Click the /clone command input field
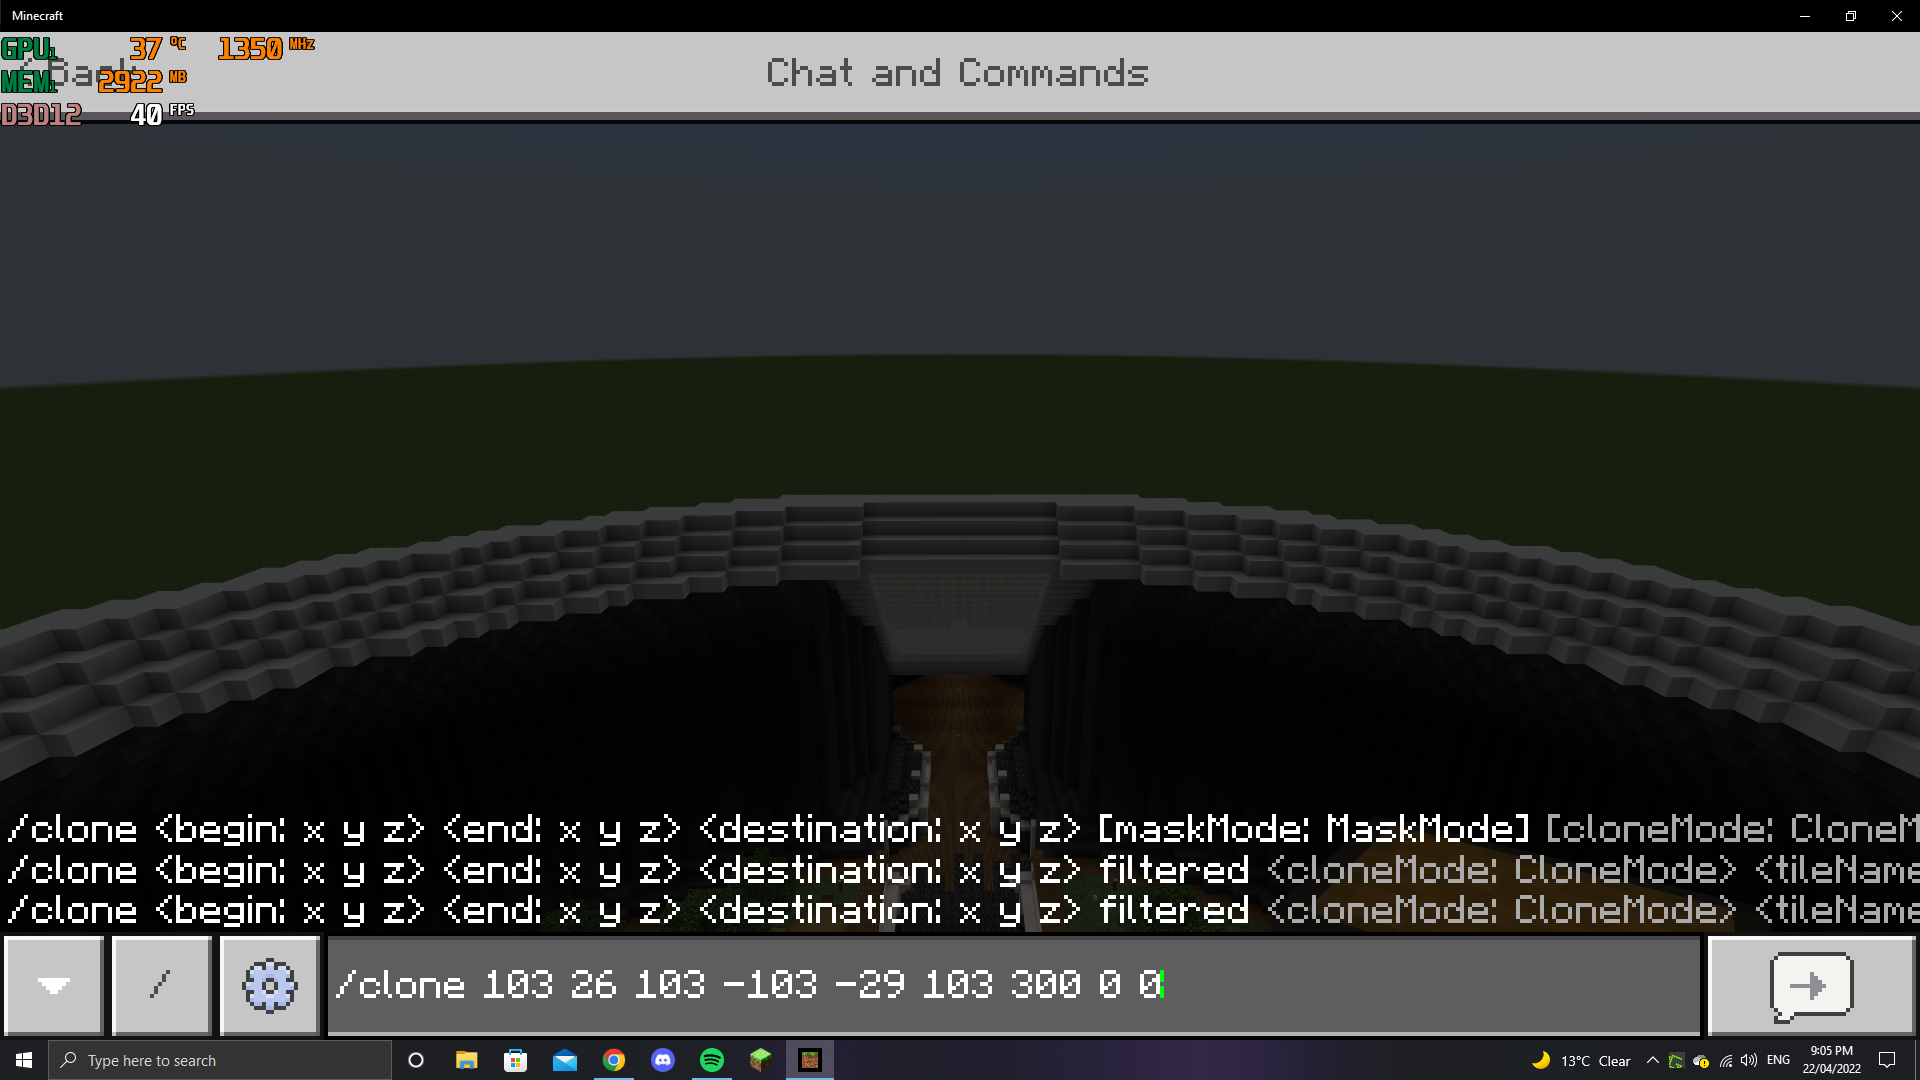Viewport: 1920px width, 1080px height. pyautogui.click(x=1014, y=986)
